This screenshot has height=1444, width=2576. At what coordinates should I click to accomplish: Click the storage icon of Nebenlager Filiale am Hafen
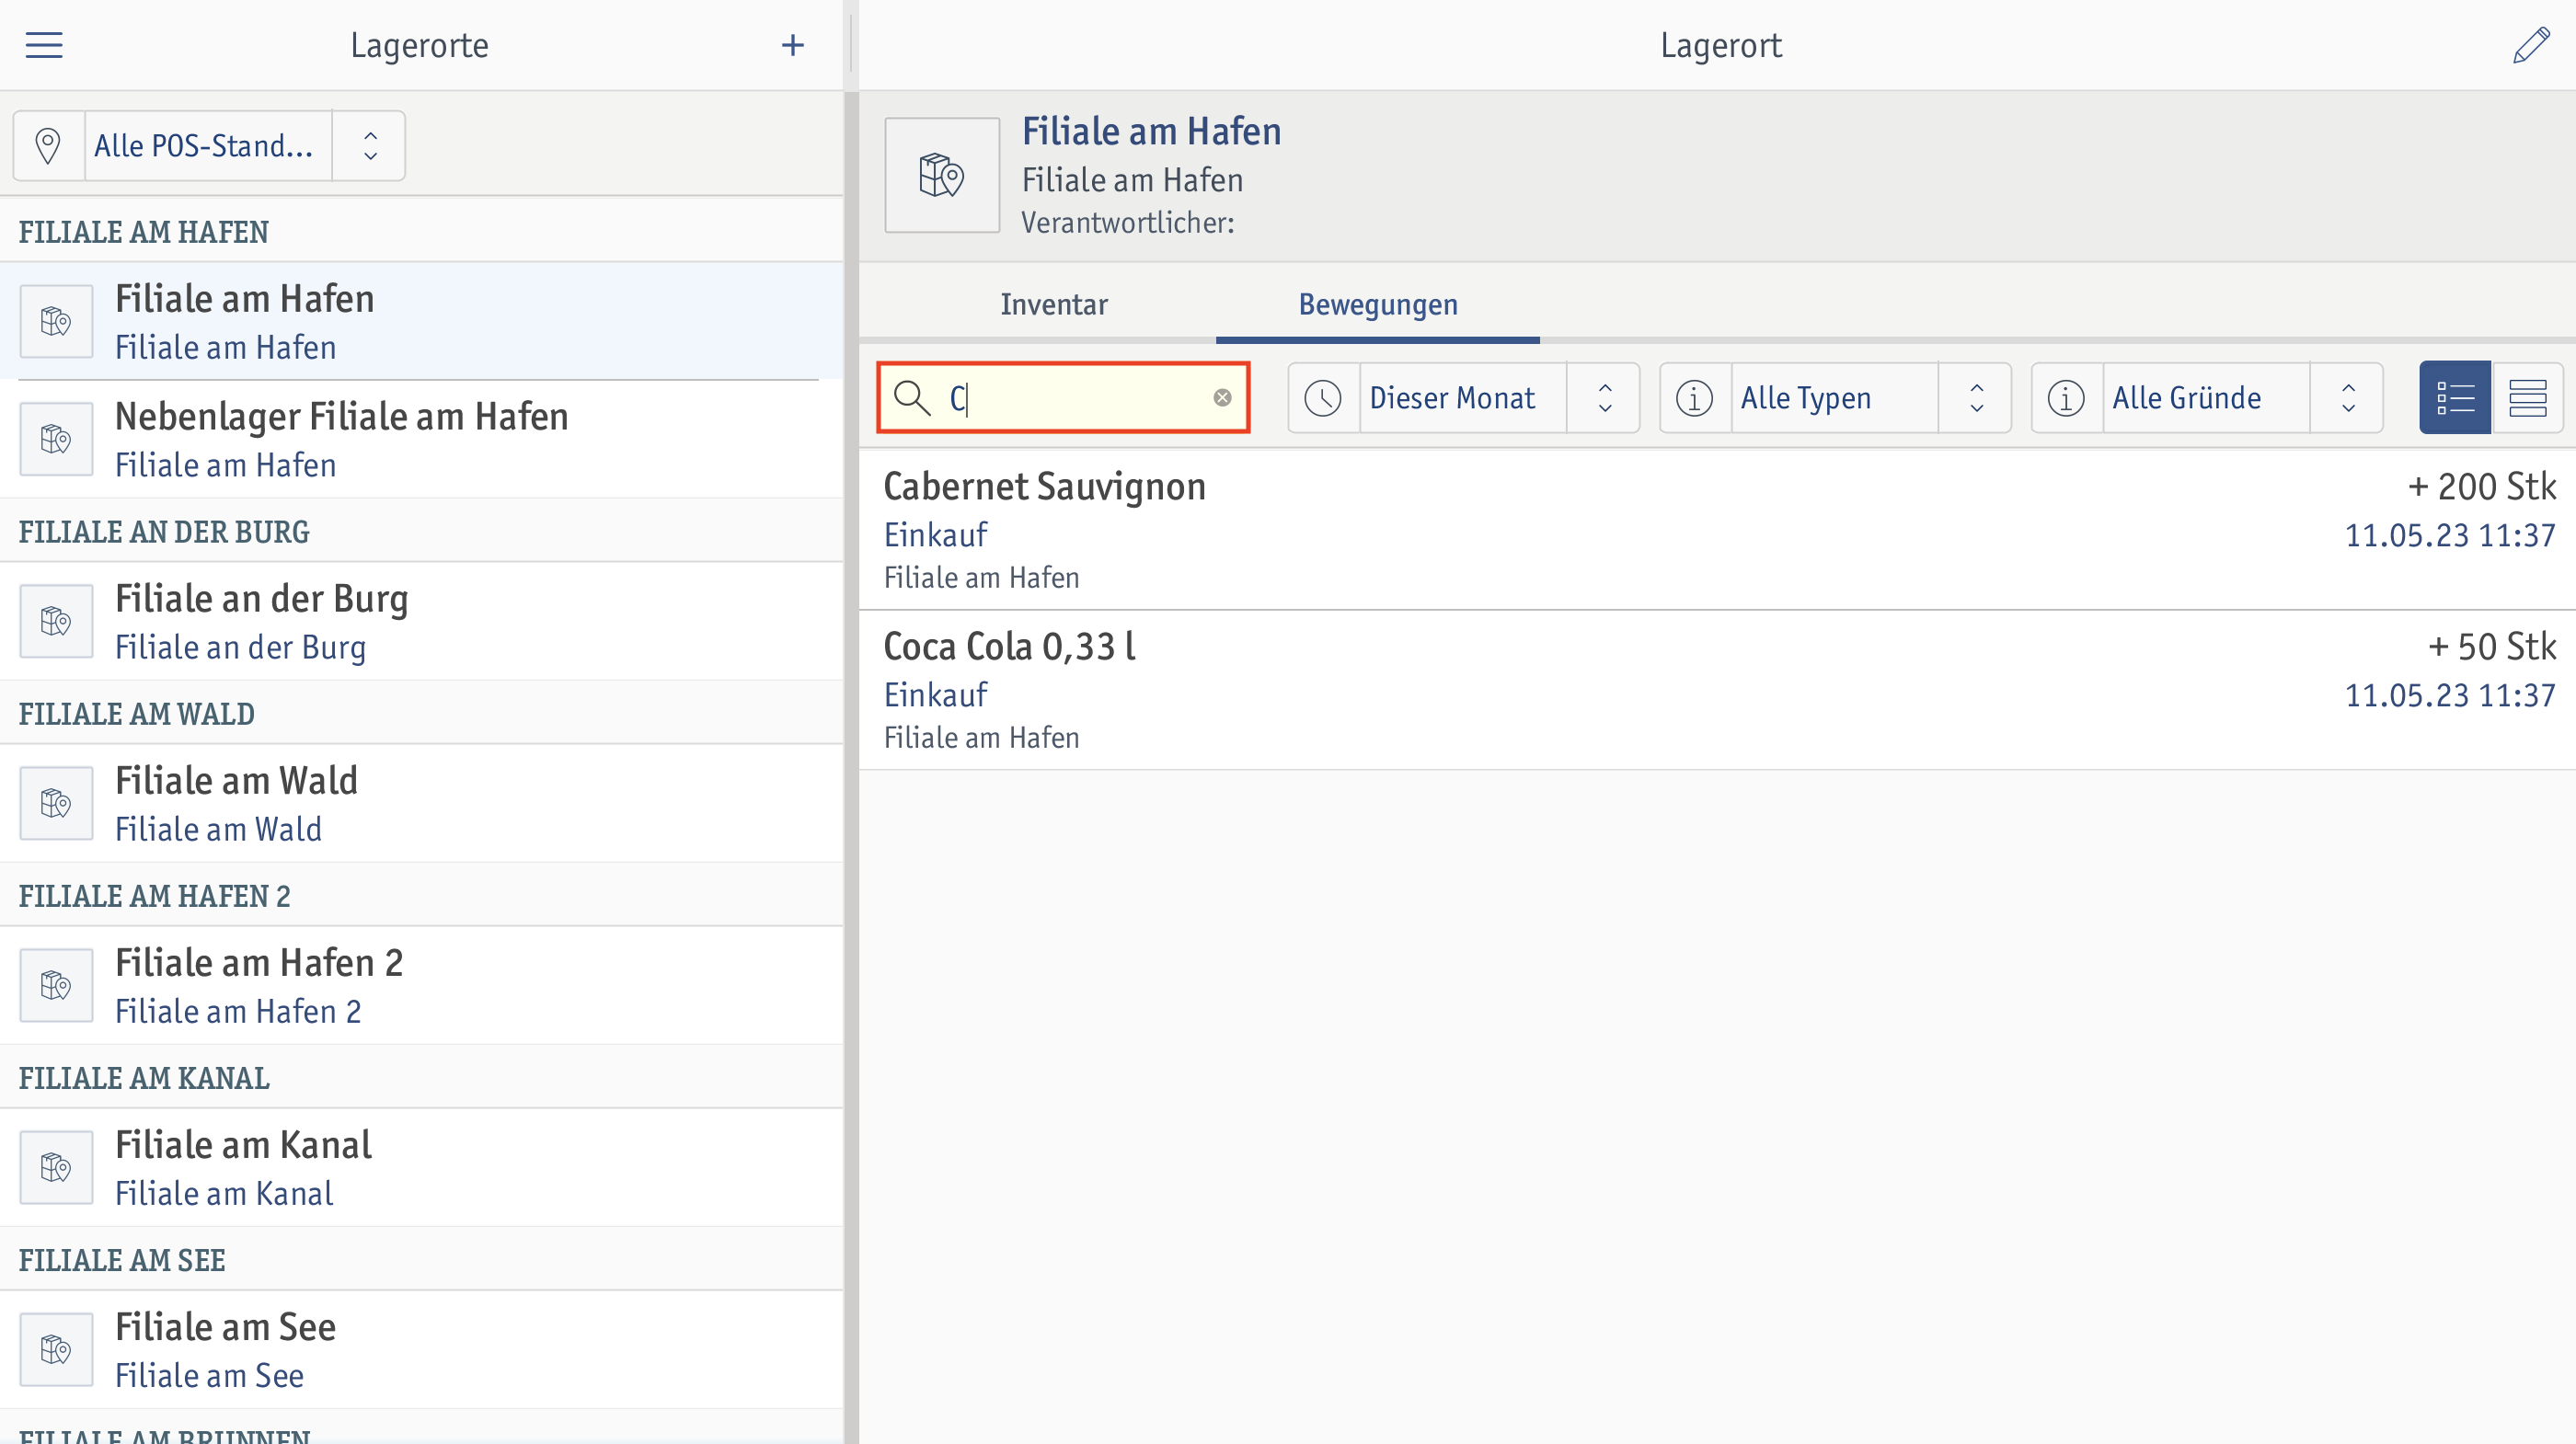click(x=57, y=439)
